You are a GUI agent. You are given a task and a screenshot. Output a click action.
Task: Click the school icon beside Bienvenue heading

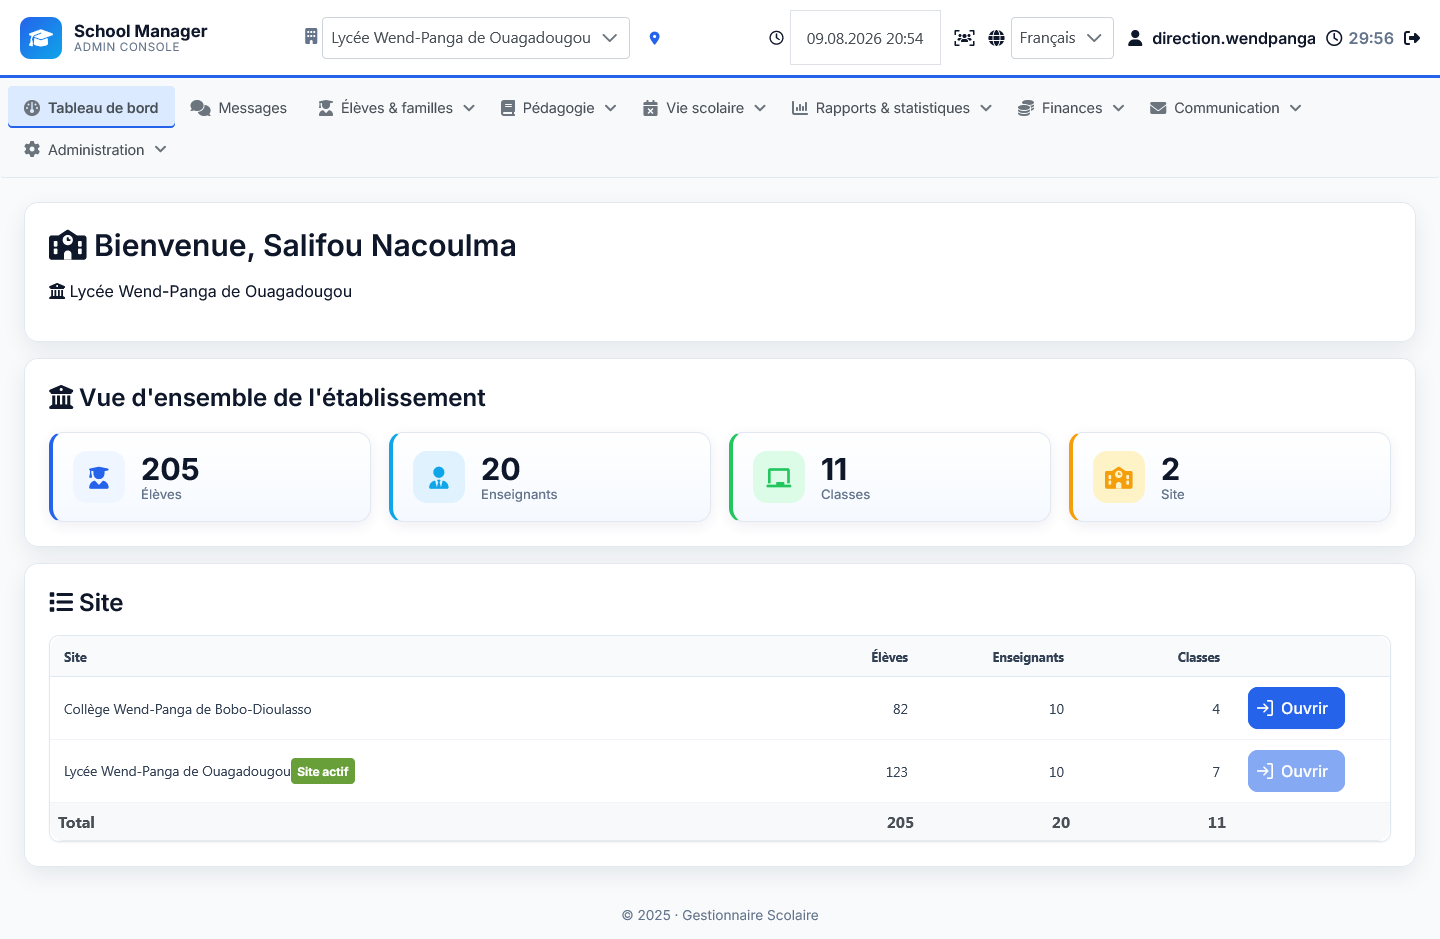pyautogui.click(x=68, y=245)
